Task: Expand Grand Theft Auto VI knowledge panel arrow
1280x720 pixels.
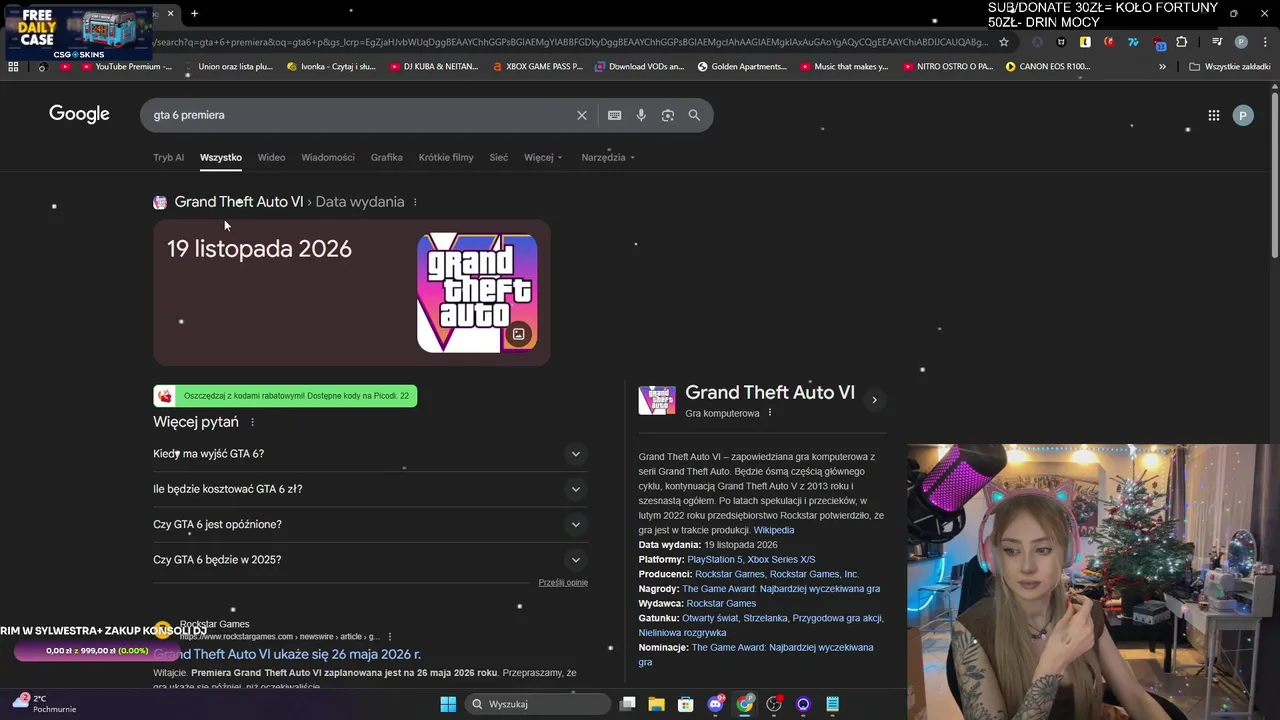Action: (874, 400)
